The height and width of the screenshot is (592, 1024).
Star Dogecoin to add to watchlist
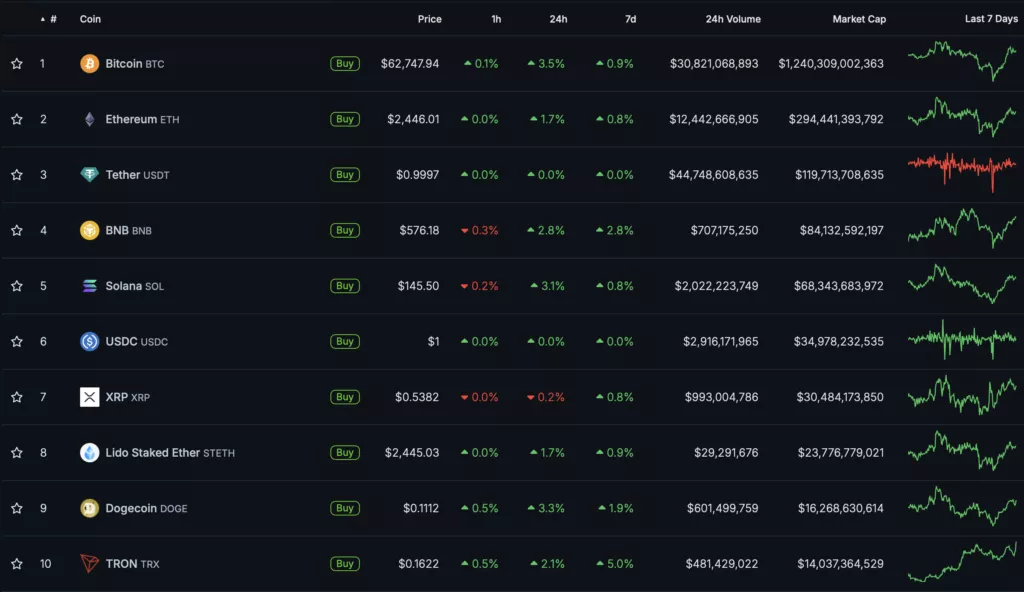(17, 508)
